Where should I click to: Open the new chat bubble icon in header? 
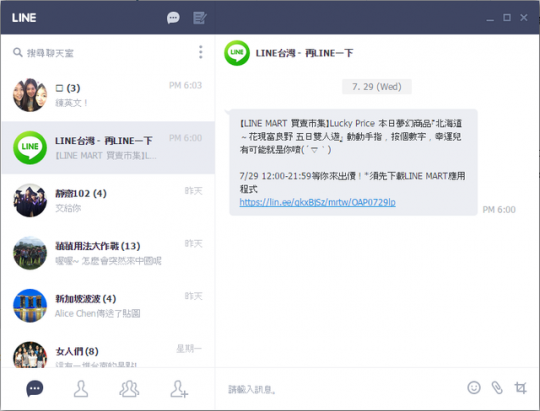[x=173, y=18]
